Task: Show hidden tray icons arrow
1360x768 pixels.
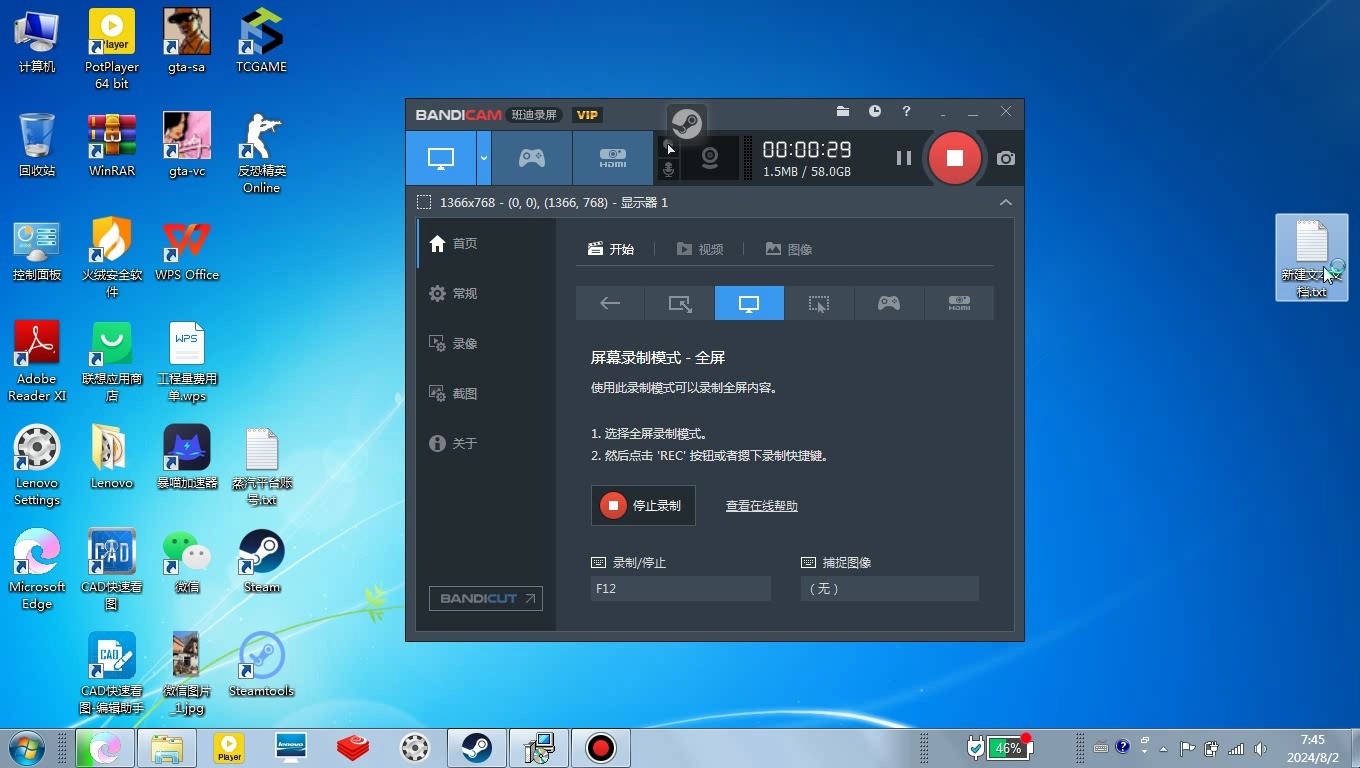Action: 1162,748
